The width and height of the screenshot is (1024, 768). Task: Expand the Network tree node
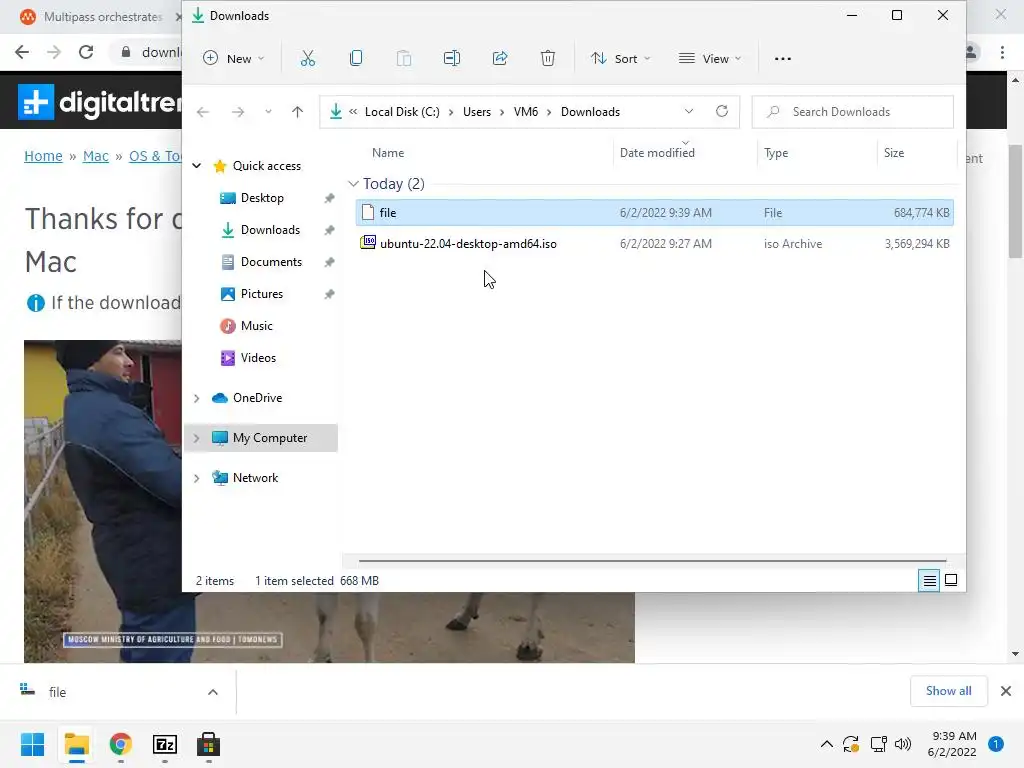pos(197,478)
